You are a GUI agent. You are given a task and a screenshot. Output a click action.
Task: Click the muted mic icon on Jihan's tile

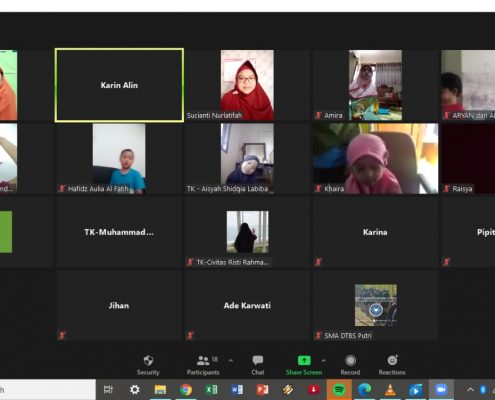(62, 335)
